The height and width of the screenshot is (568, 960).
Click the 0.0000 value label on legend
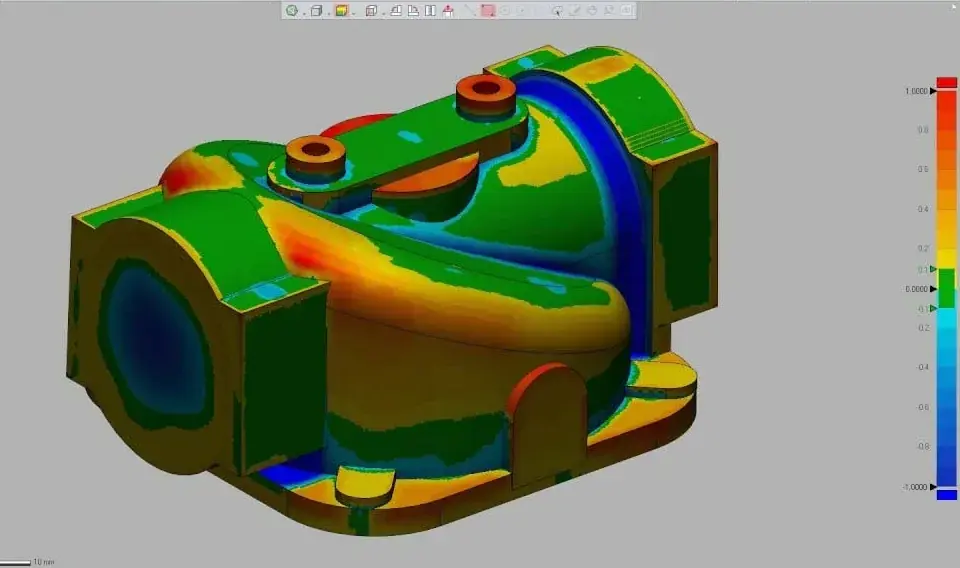tap(917, 289)
